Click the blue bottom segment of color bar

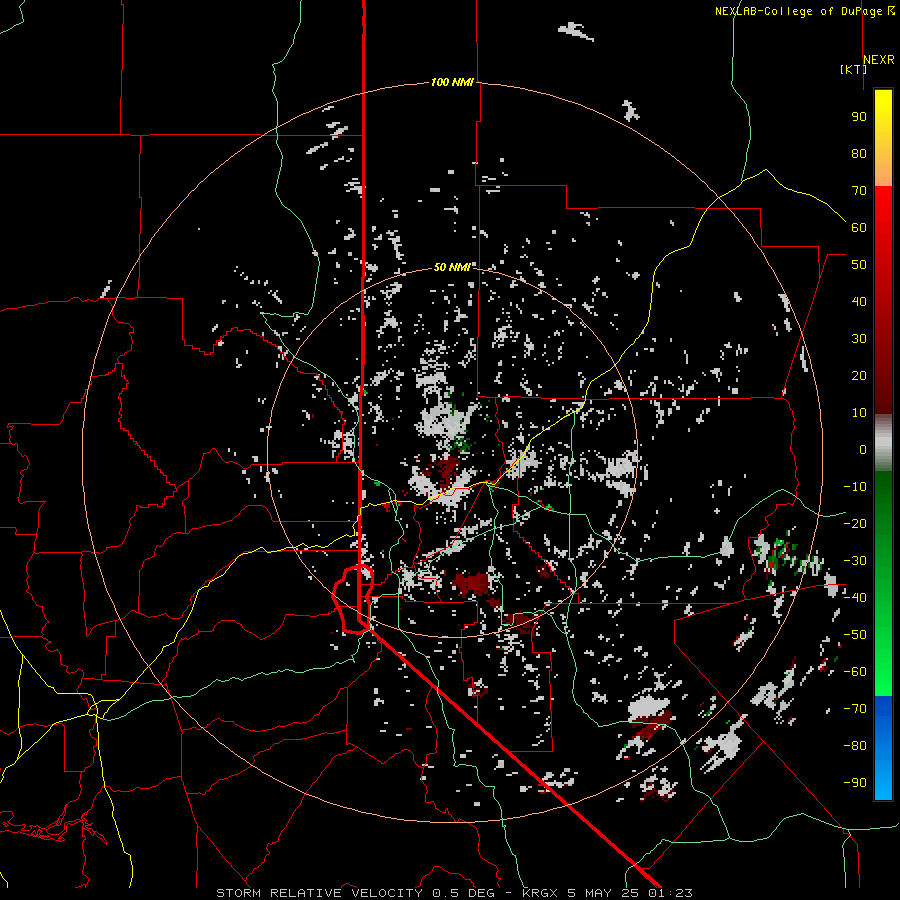883,748
